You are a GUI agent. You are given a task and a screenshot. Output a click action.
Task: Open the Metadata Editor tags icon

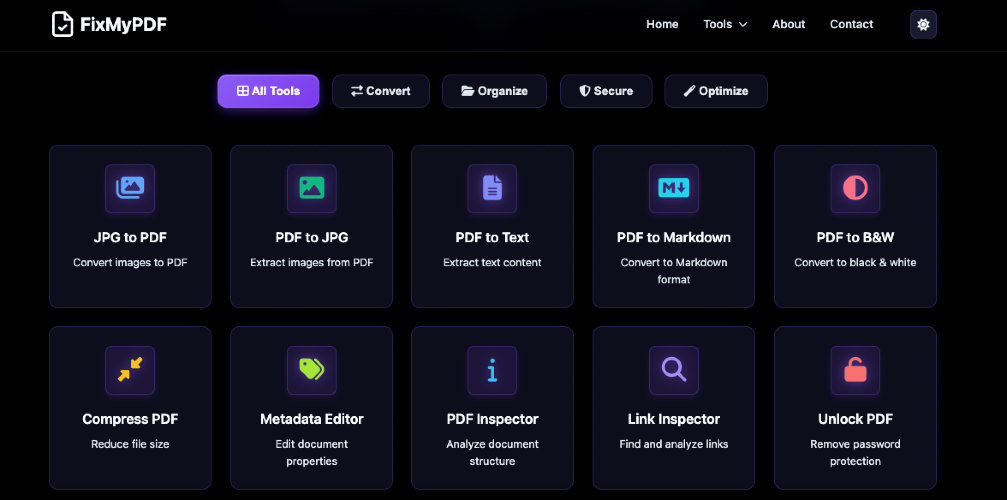click(x=311, y=370)
